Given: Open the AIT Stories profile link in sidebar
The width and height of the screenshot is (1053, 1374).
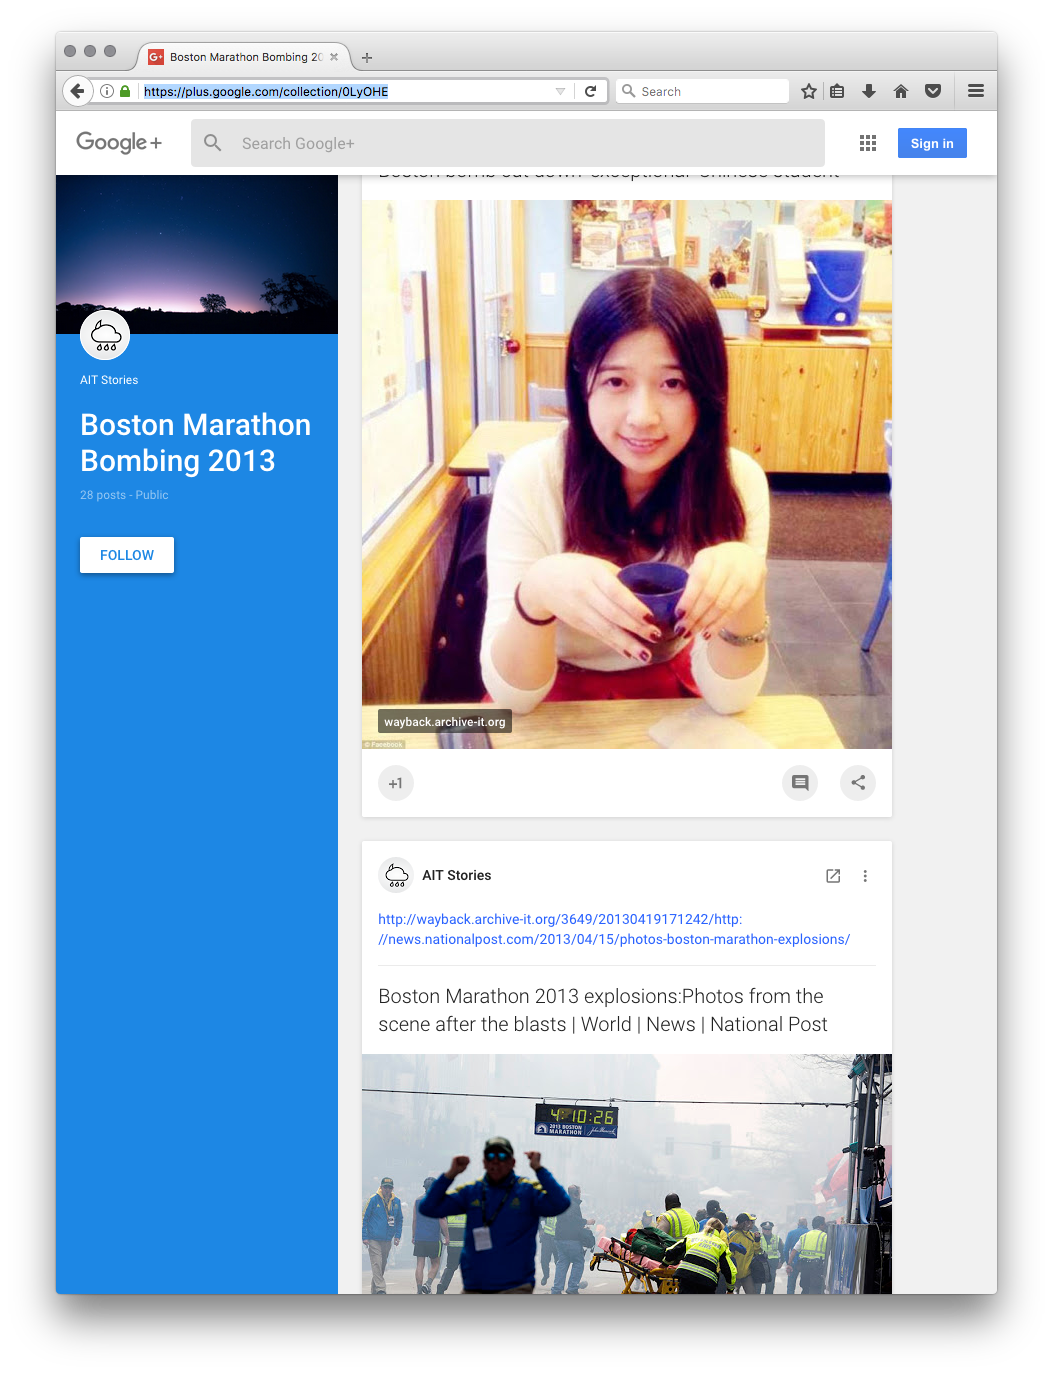Looking at the screenshot, I should 109,380.
